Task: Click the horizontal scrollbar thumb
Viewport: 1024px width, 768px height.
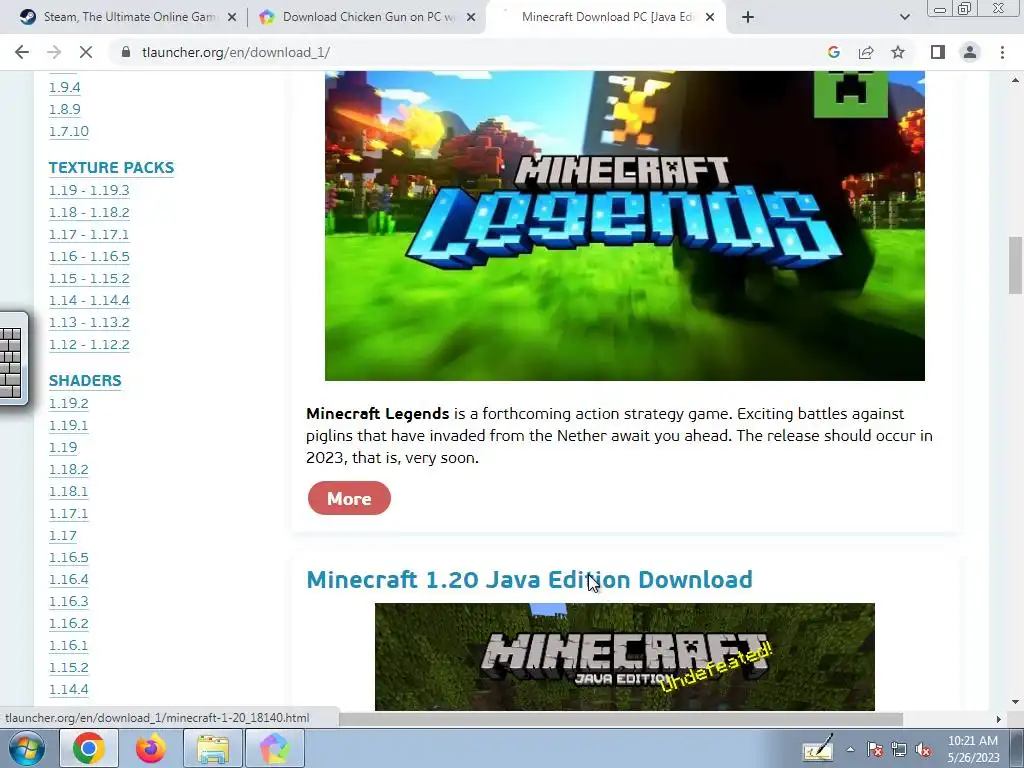Action: pos(620,719)
